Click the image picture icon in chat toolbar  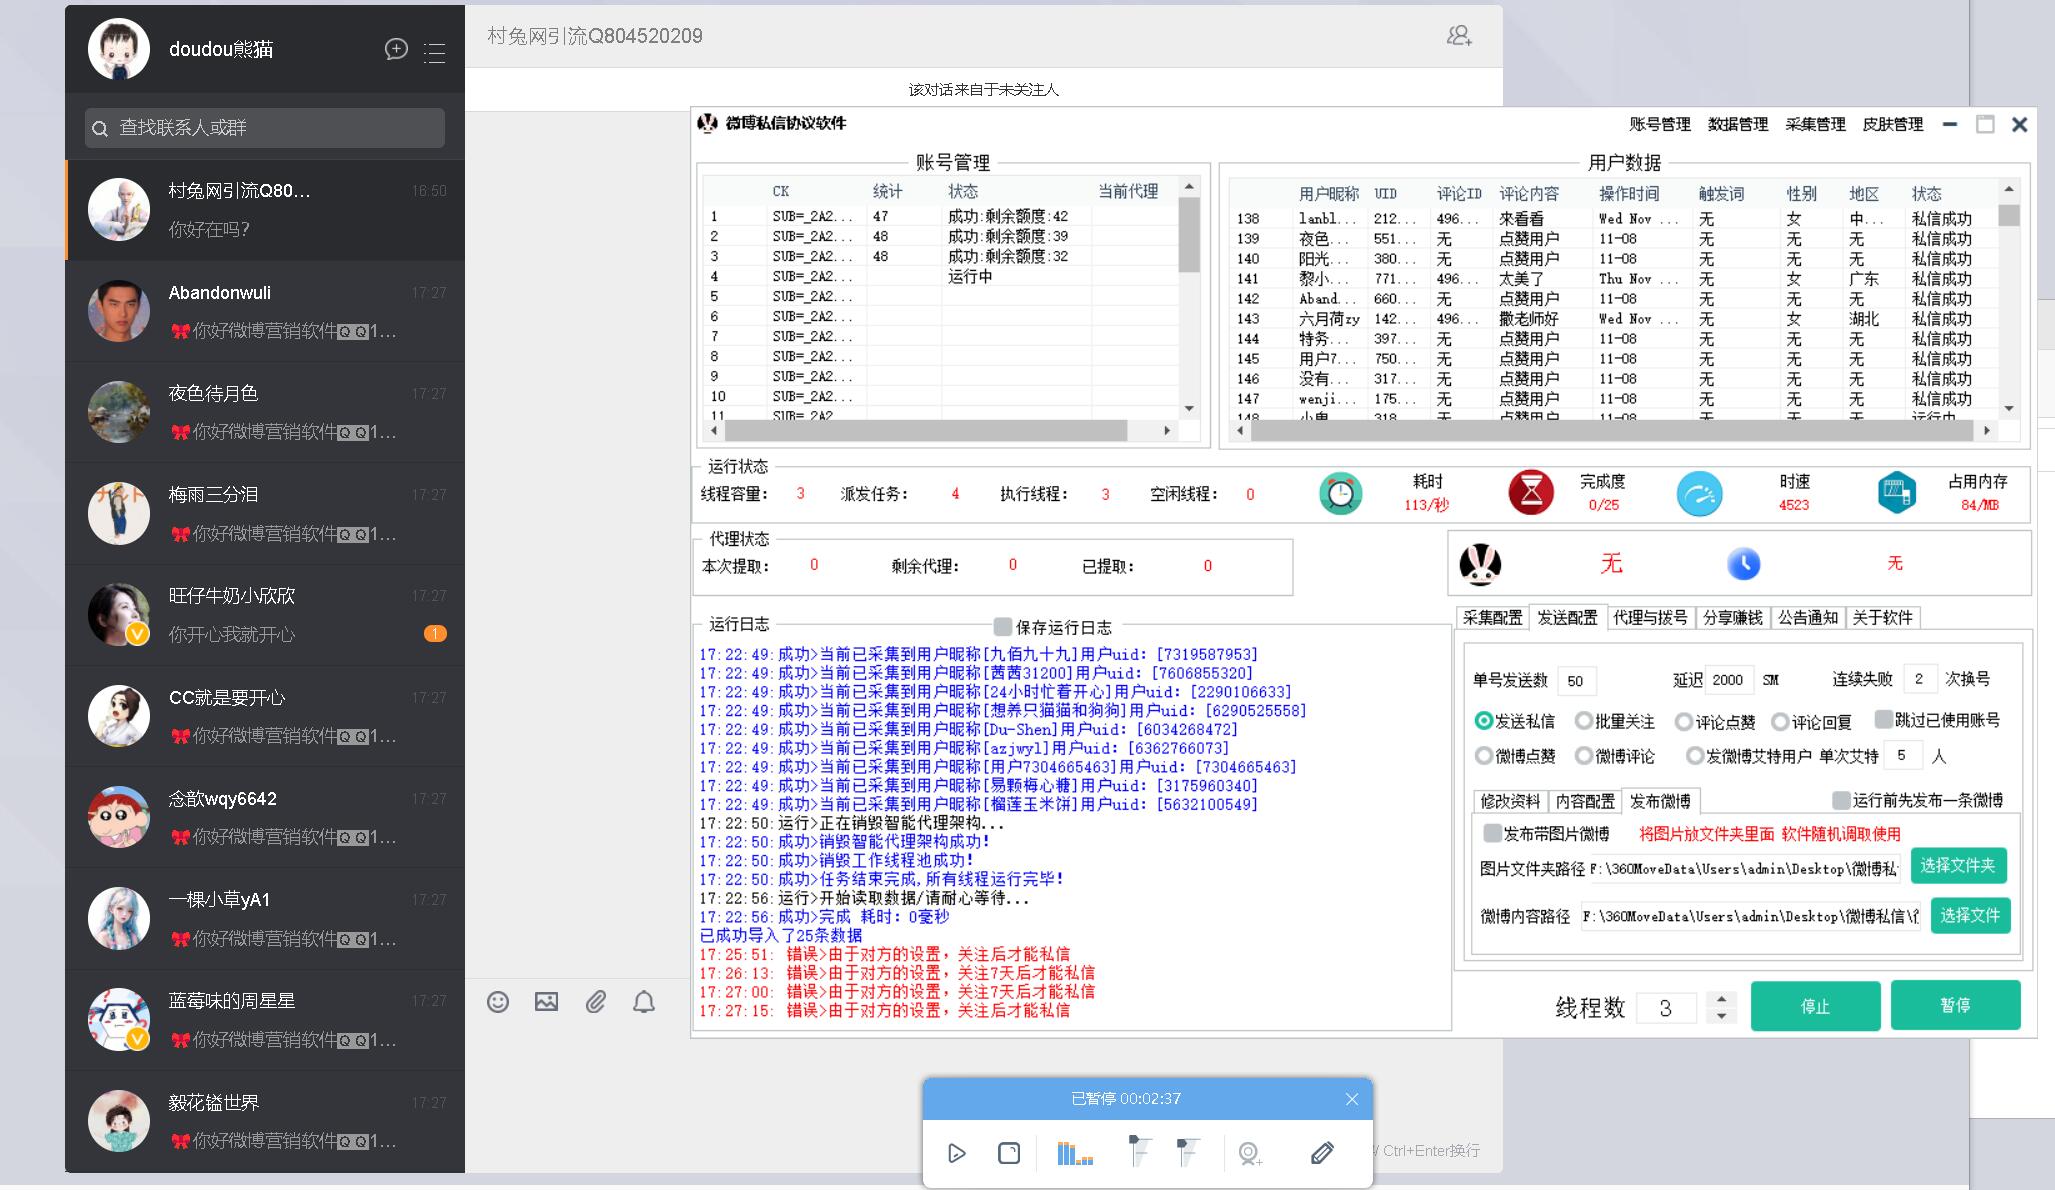coord(546,1002)
